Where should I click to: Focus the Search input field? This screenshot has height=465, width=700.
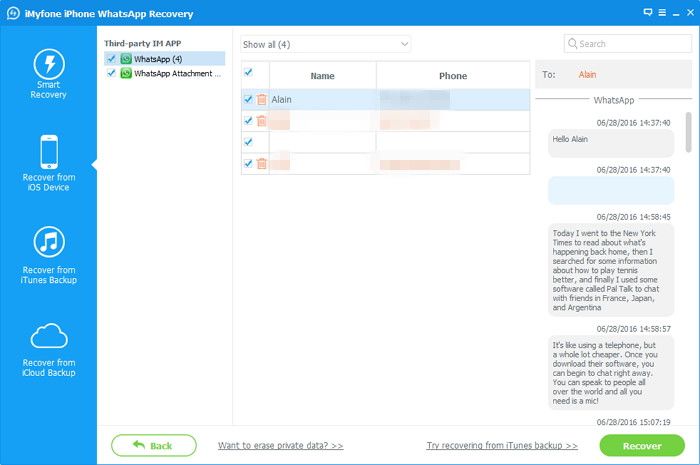pyautogui.click(x=628, y=44)
